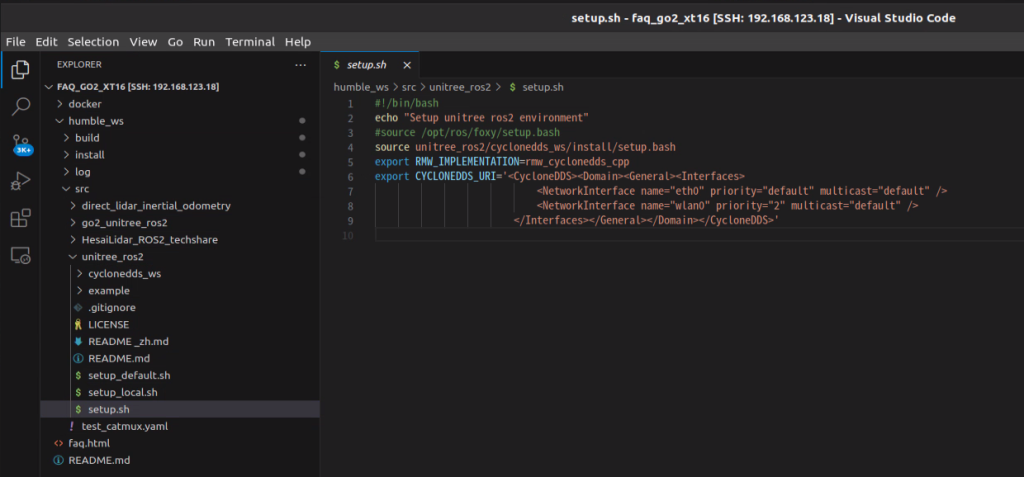Open the Terminal menu
This screenshot has width=1024, height=477.
tap(250, 42)
